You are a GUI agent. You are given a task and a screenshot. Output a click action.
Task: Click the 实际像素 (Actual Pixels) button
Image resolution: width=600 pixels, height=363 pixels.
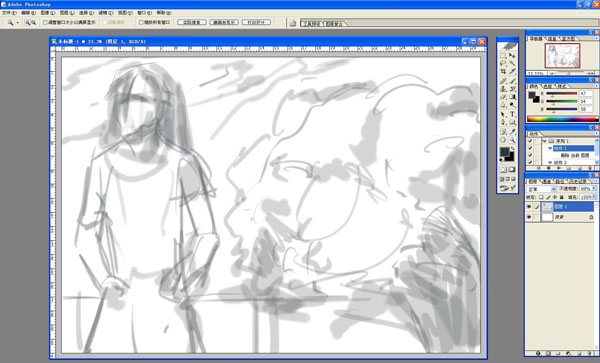pos(192,23)
